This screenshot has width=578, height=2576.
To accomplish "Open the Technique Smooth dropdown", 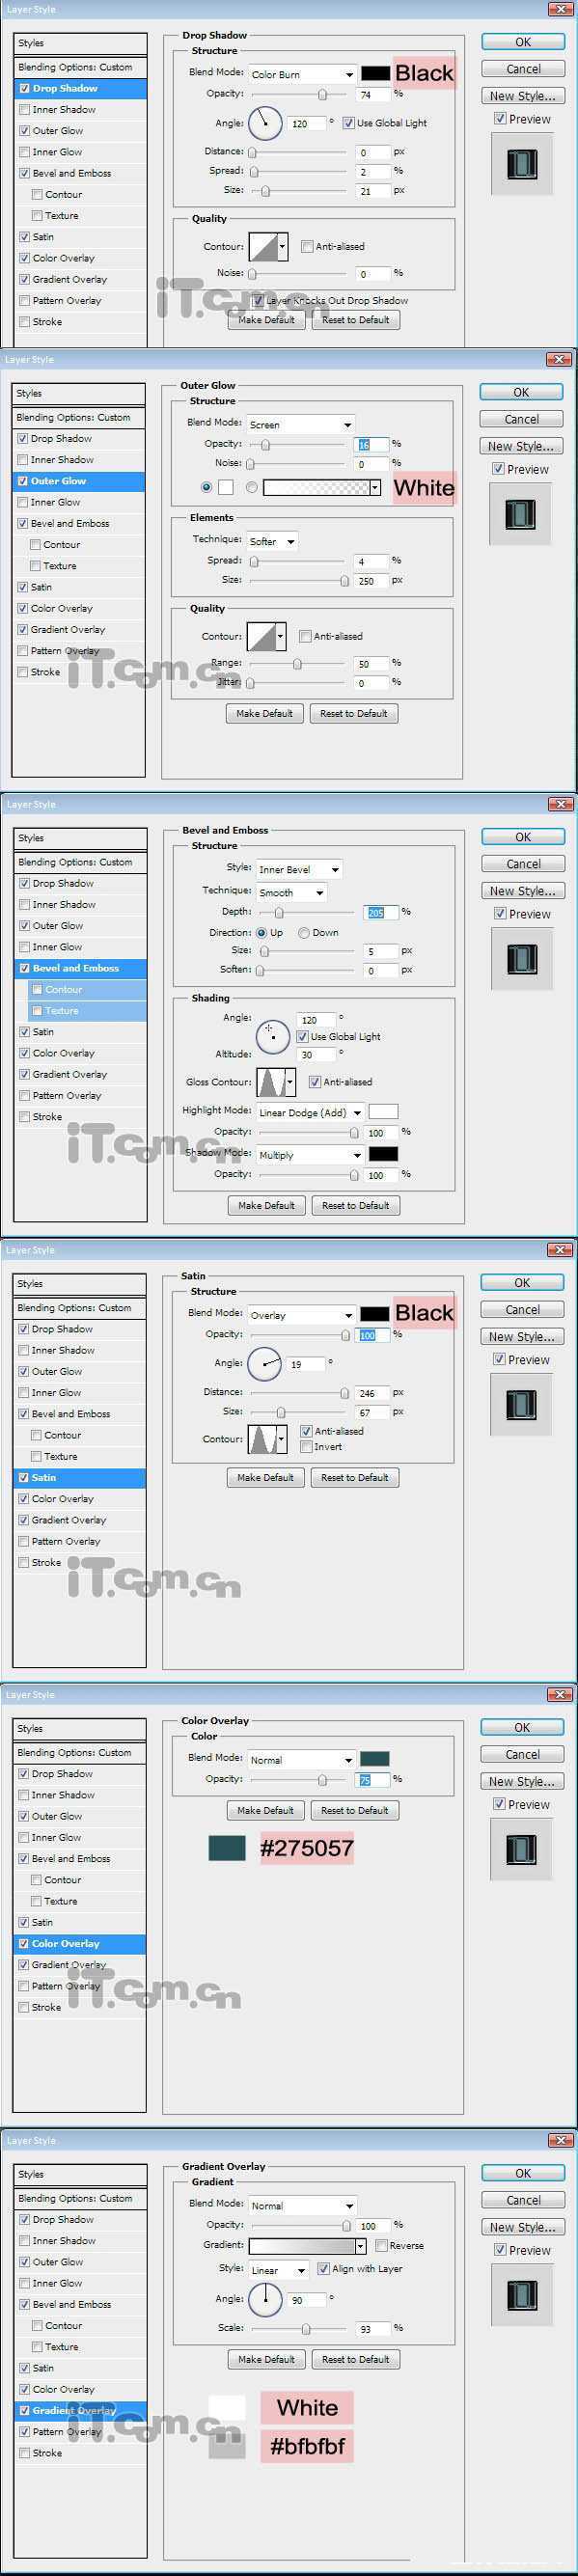I will (x=291, y=892).
